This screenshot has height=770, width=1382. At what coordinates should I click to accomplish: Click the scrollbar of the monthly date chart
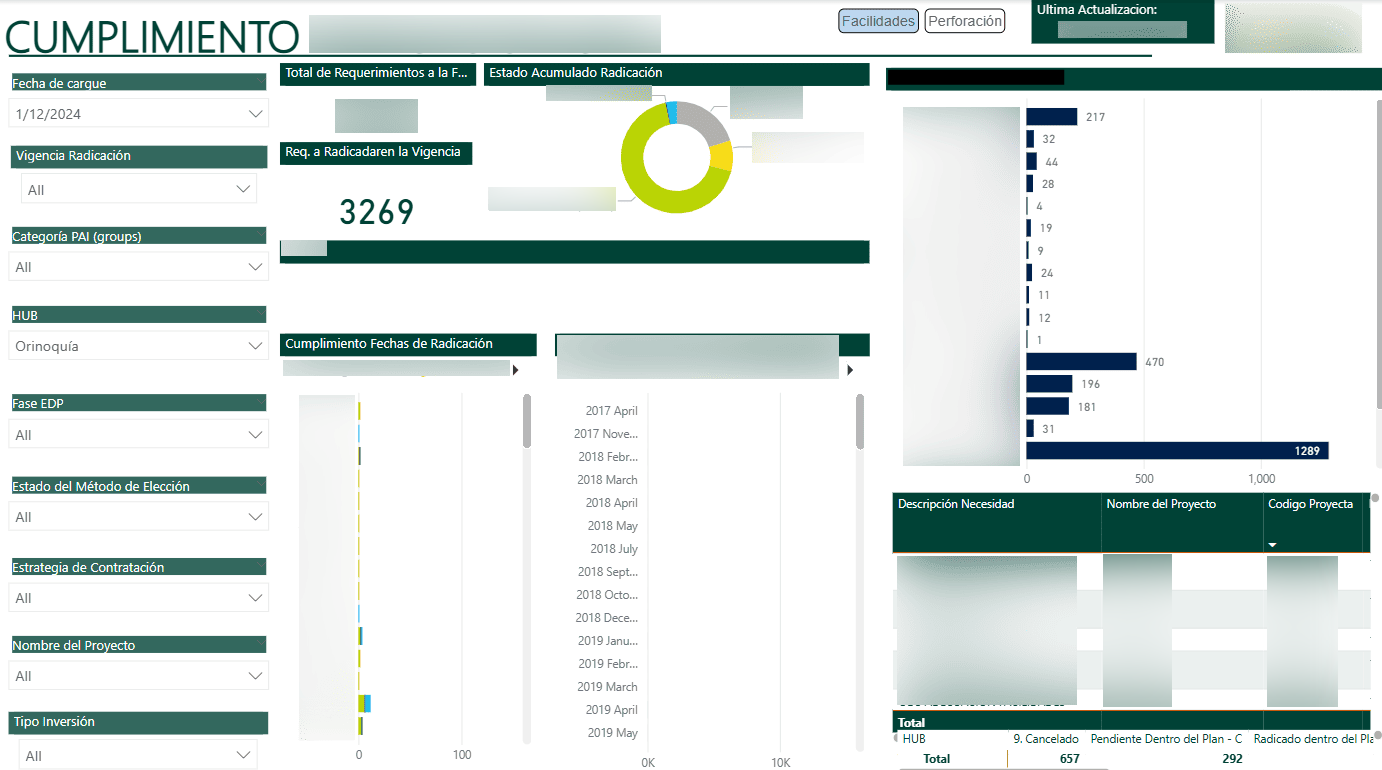860,422
